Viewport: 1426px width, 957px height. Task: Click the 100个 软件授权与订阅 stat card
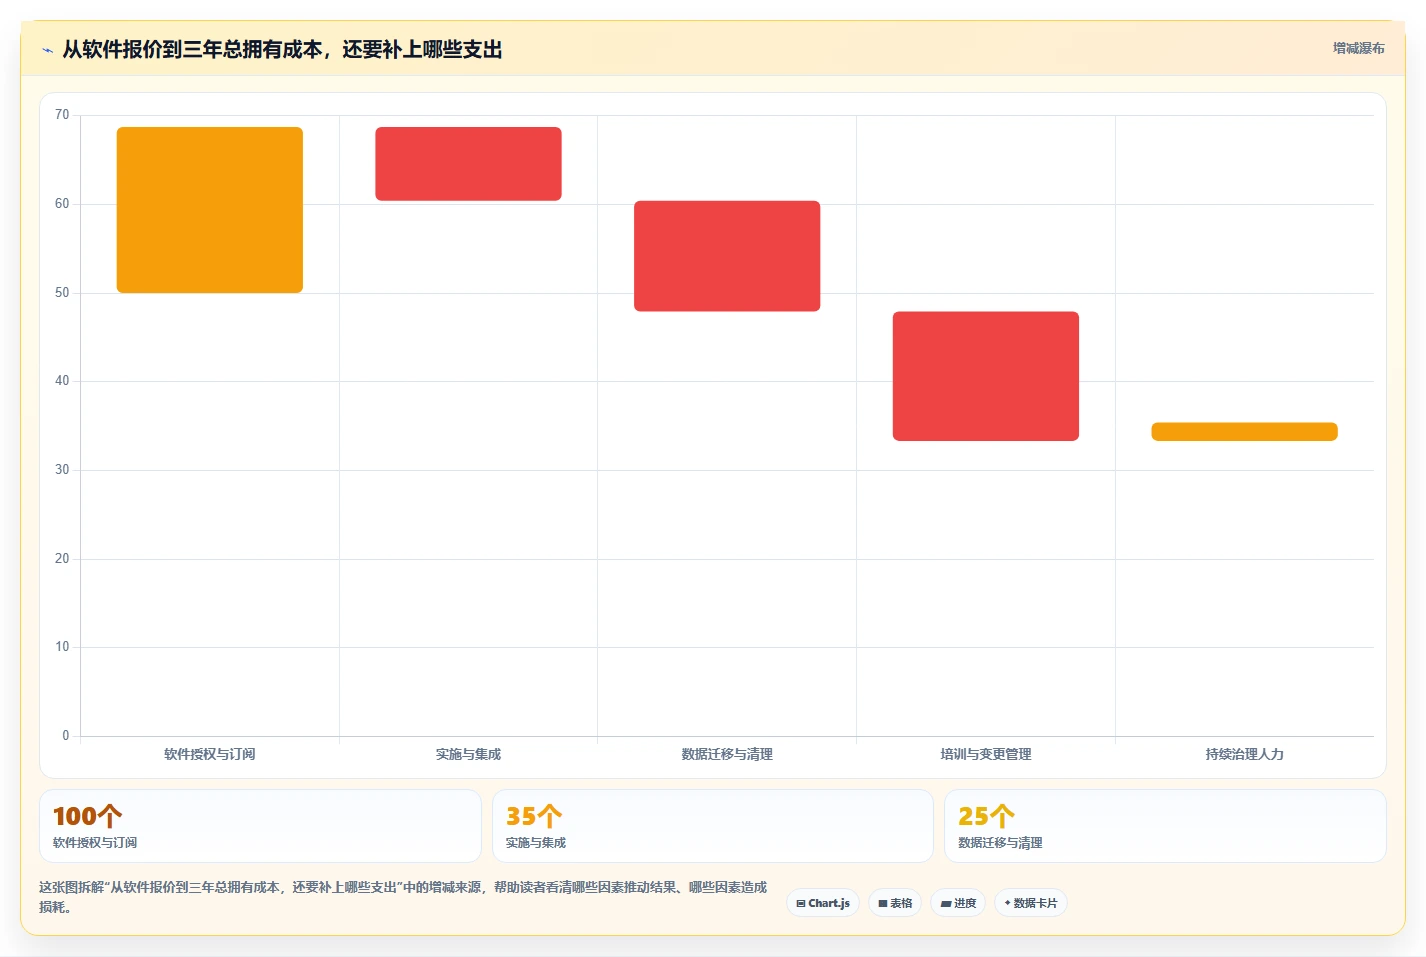pyautogui.click(x=260, y=826)
